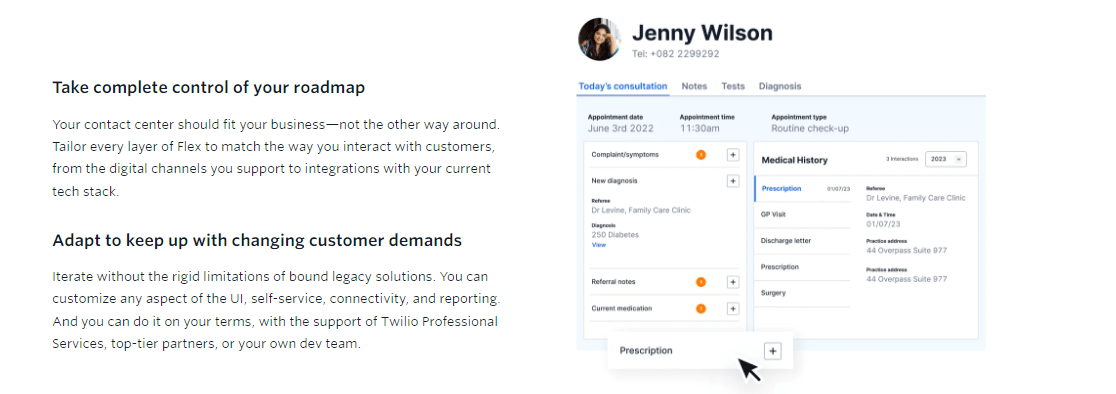Viewport: 1116px width, 394px height.
Task: Select the Prescription 01/07/23 history entry
Action: click(802, 188)
